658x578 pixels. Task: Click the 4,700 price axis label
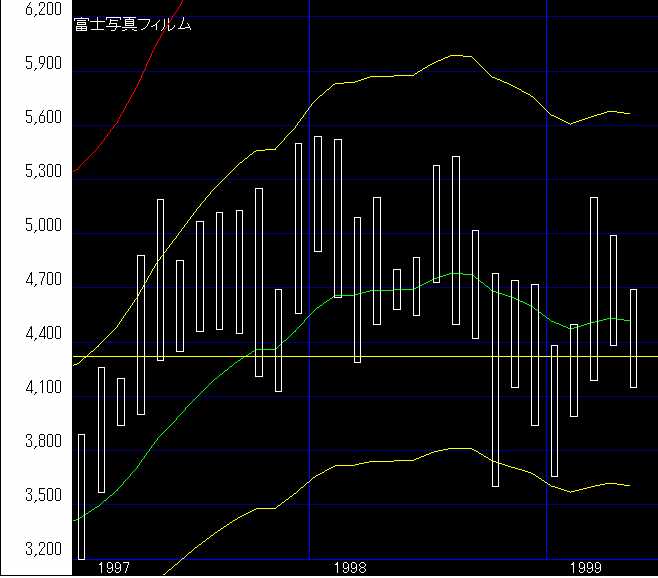[42, 280]
